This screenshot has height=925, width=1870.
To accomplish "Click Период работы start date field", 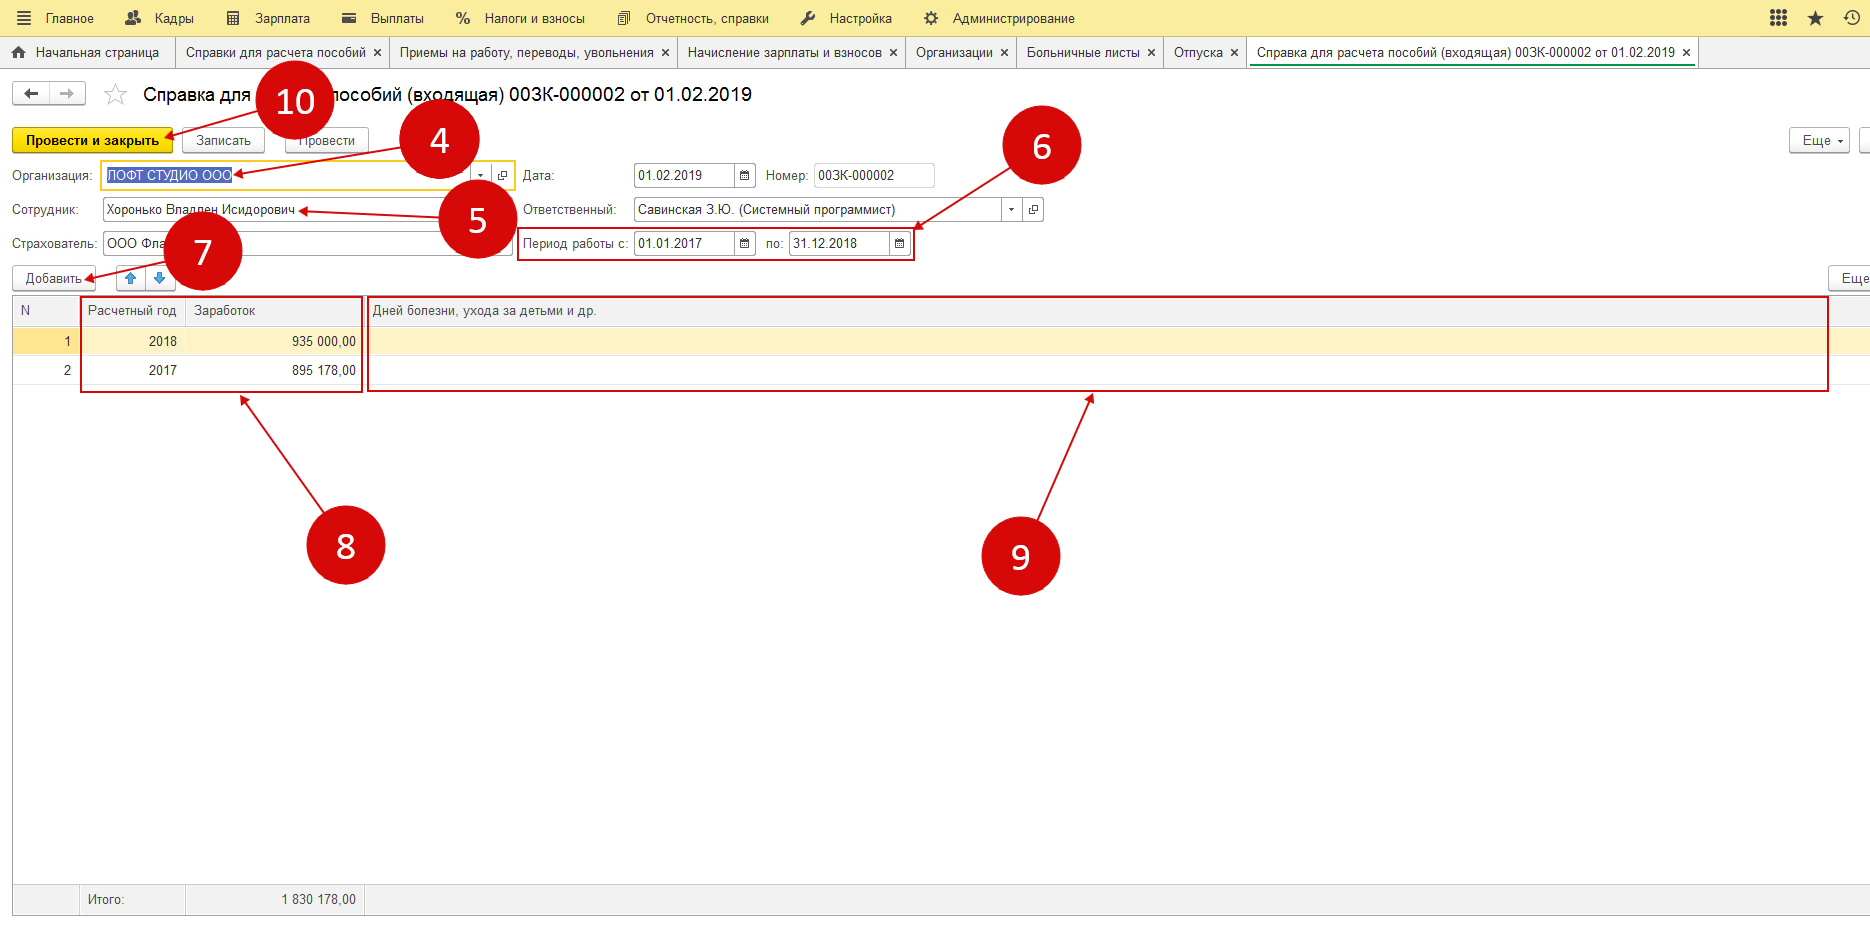I will pyautogui.click(x=684, y=244).
